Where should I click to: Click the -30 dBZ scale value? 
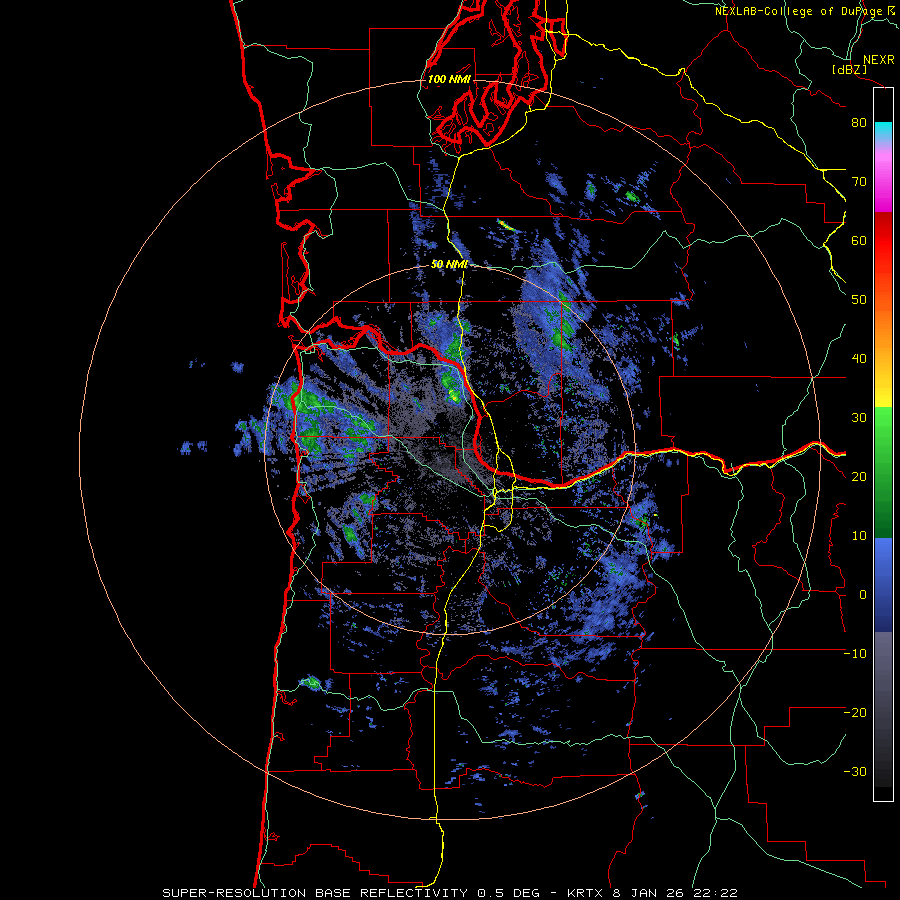point(855,772)
